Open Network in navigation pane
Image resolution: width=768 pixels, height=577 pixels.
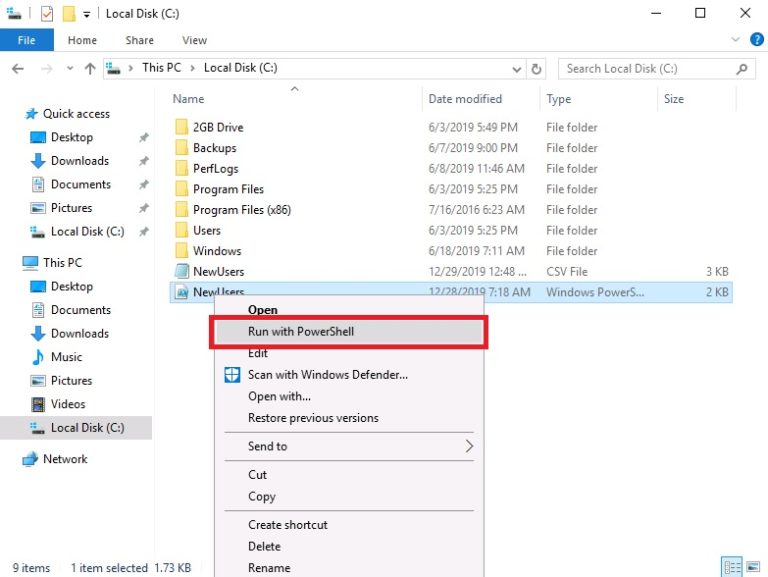(x=65, y=459)
